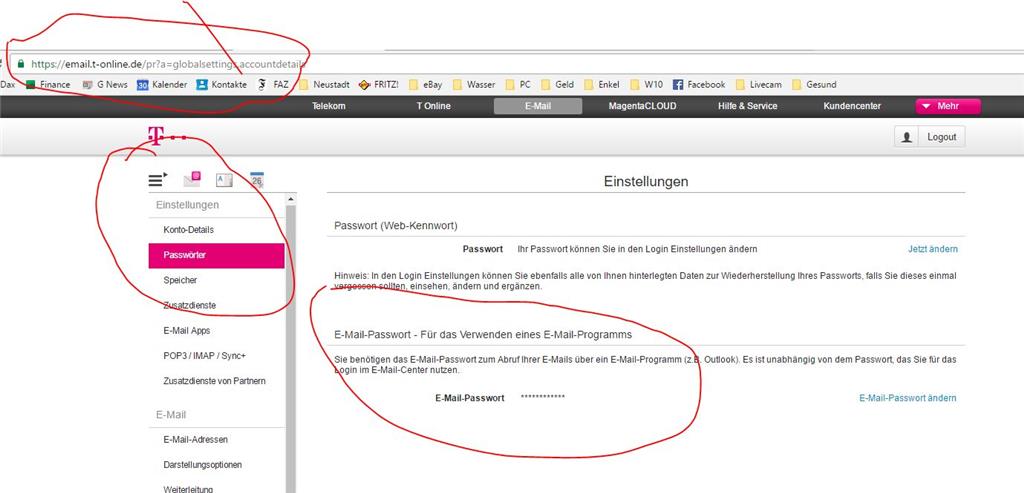
Task: Open the Kontakte bookmark
Action: click(222, 84)
